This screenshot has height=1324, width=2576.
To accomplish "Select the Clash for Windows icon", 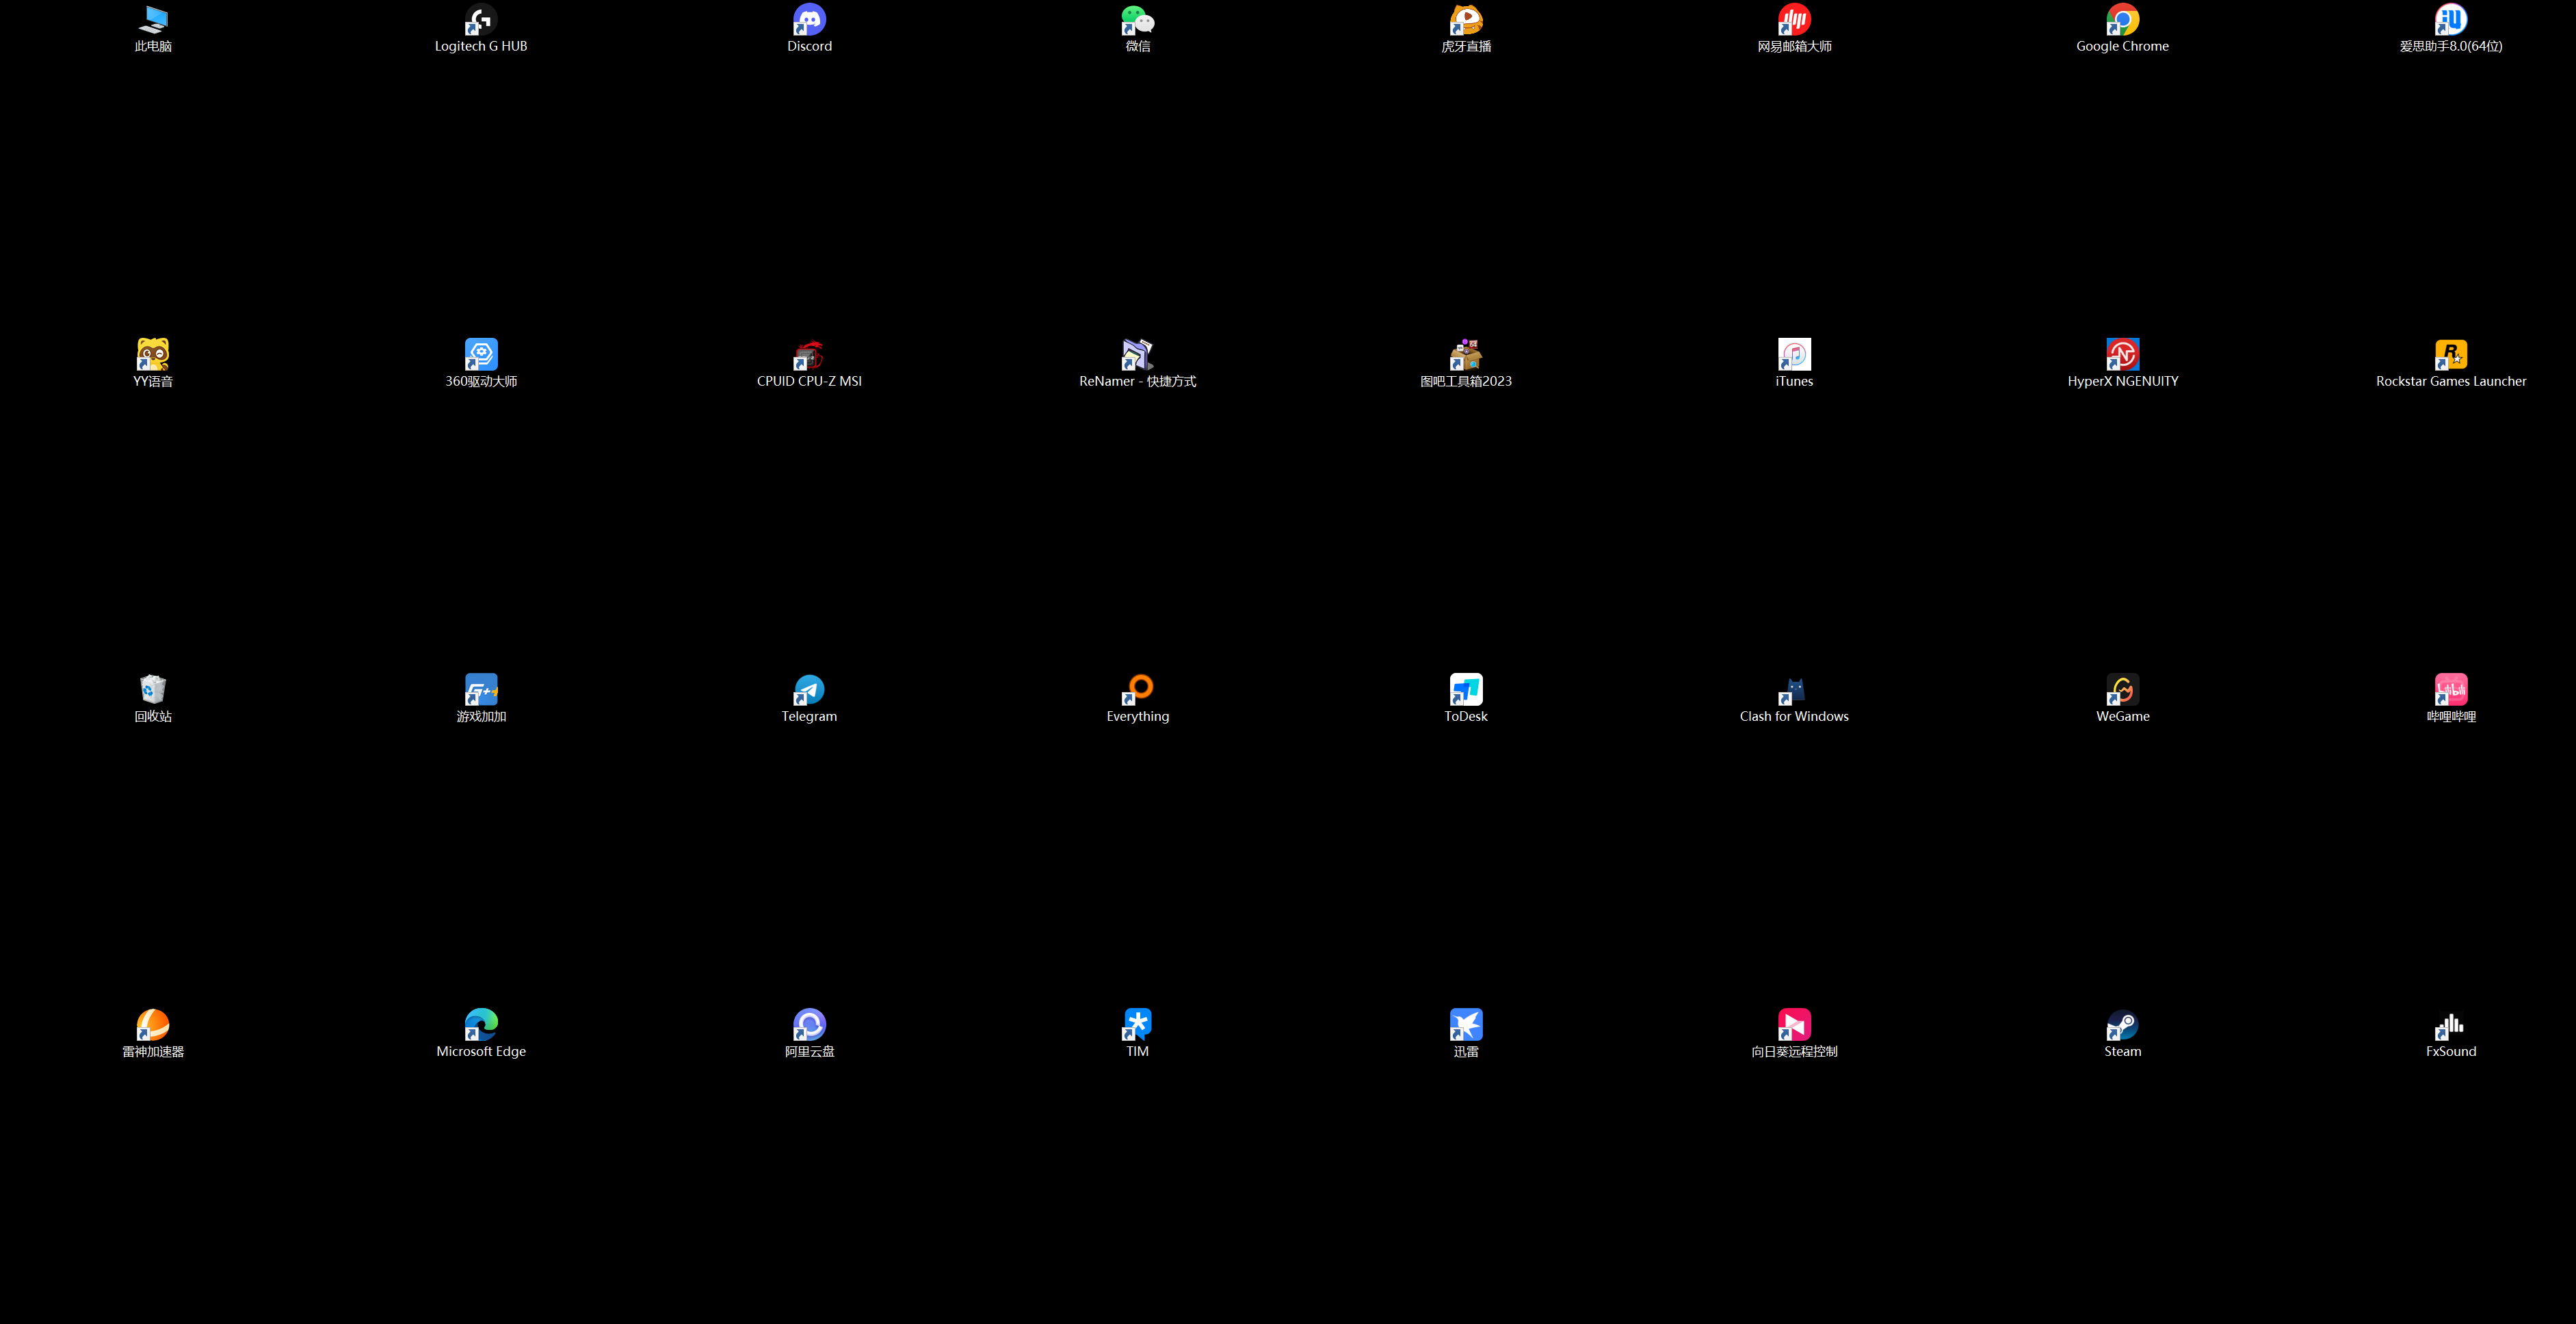I will pos(1794,690).
